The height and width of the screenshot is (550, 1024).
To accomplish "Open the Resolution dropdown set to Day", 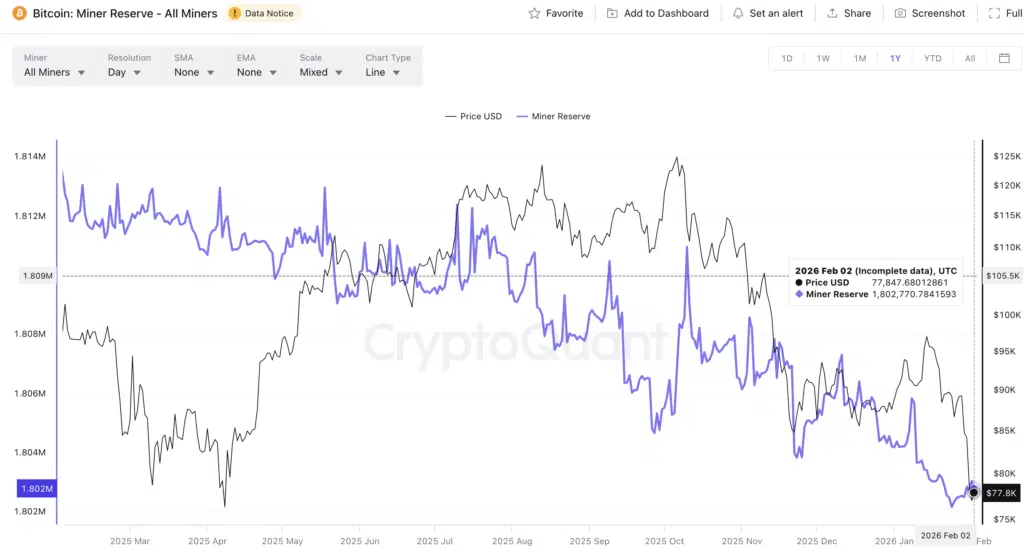I will [x=125, y=72].
